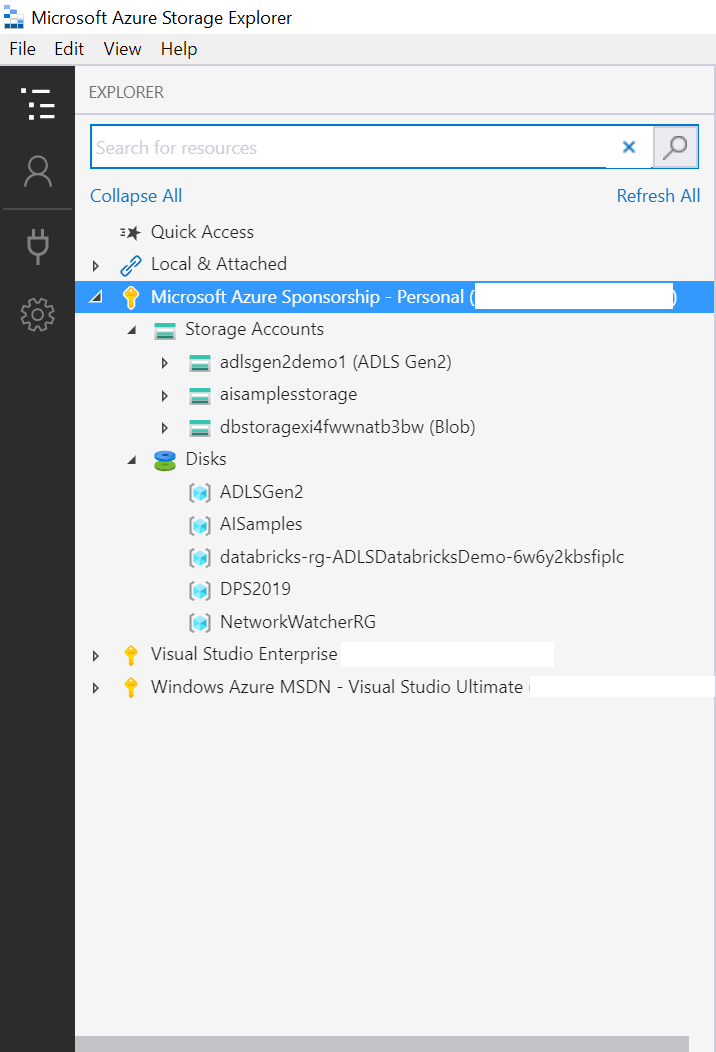Select the DPS2019 text
This screenshot has height=1052, width=716.
pyautogui.click(x=255, y=589)
